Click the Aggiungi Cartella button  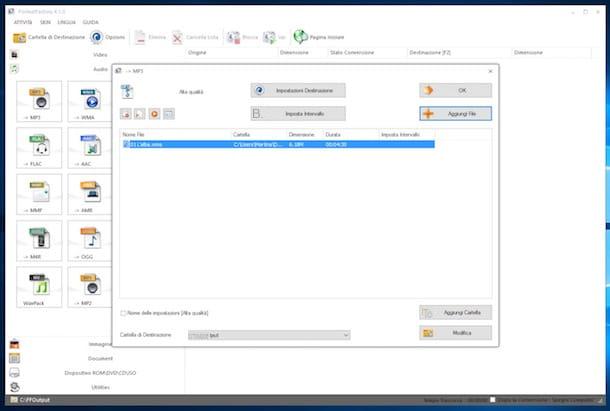coord(455,313)
